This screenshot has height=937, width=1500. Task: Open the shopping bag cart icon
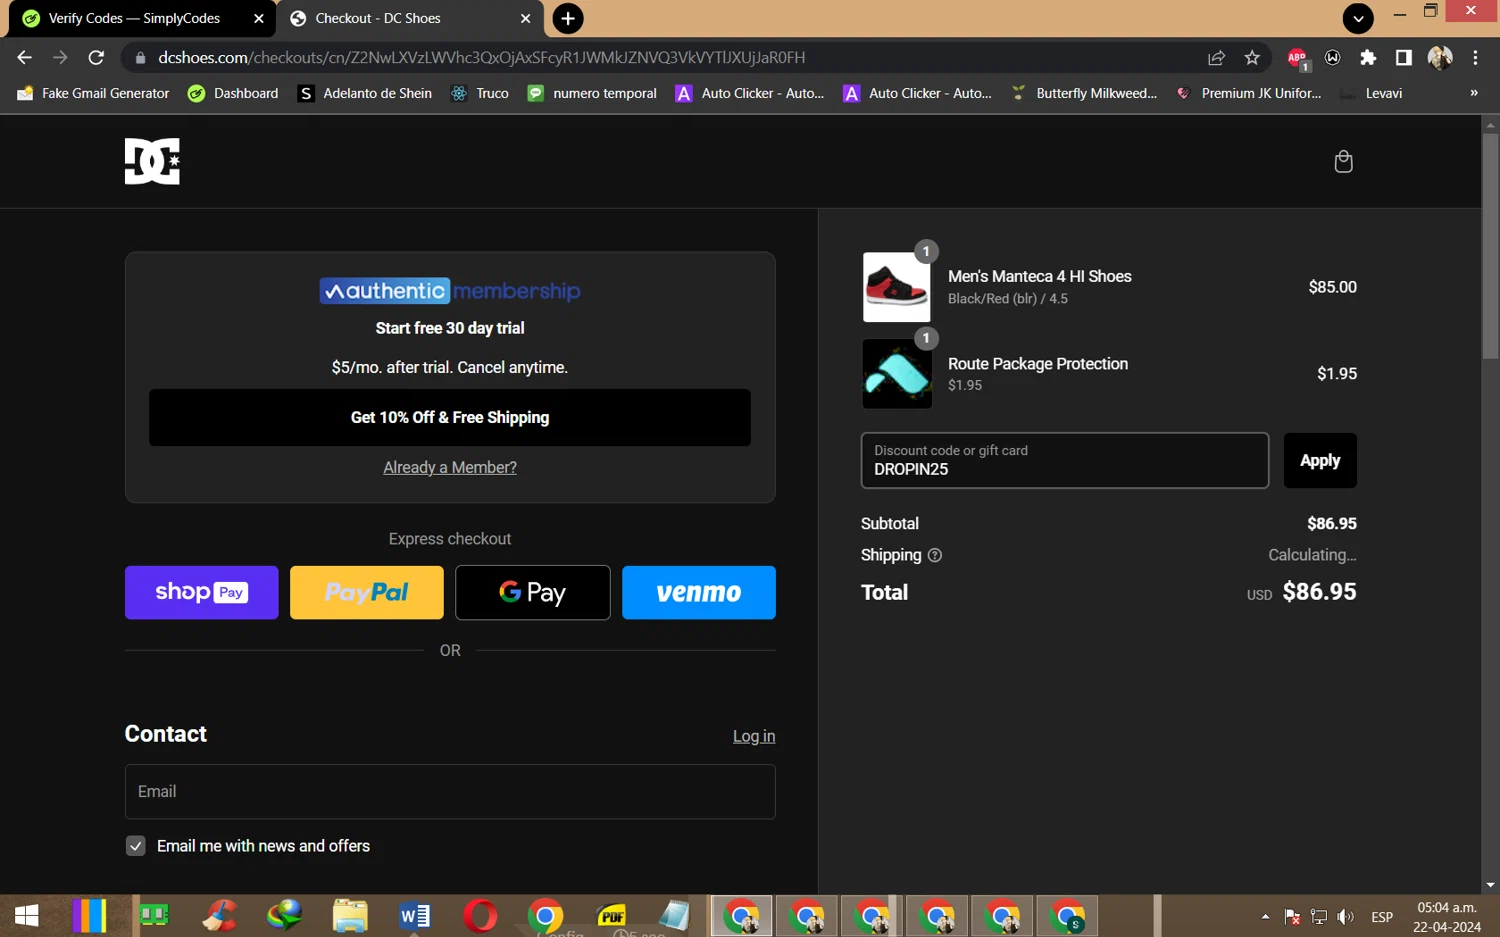point(1343,161)
